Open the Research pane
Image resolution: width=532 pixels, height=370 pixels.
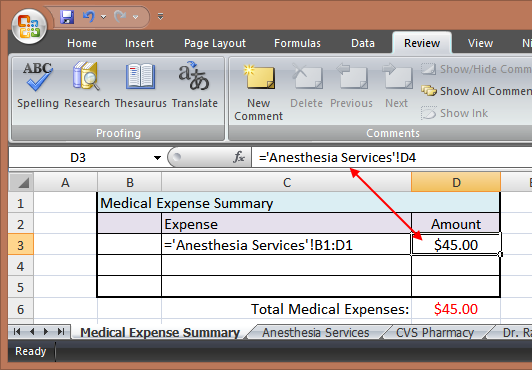(x=87, y=85)
